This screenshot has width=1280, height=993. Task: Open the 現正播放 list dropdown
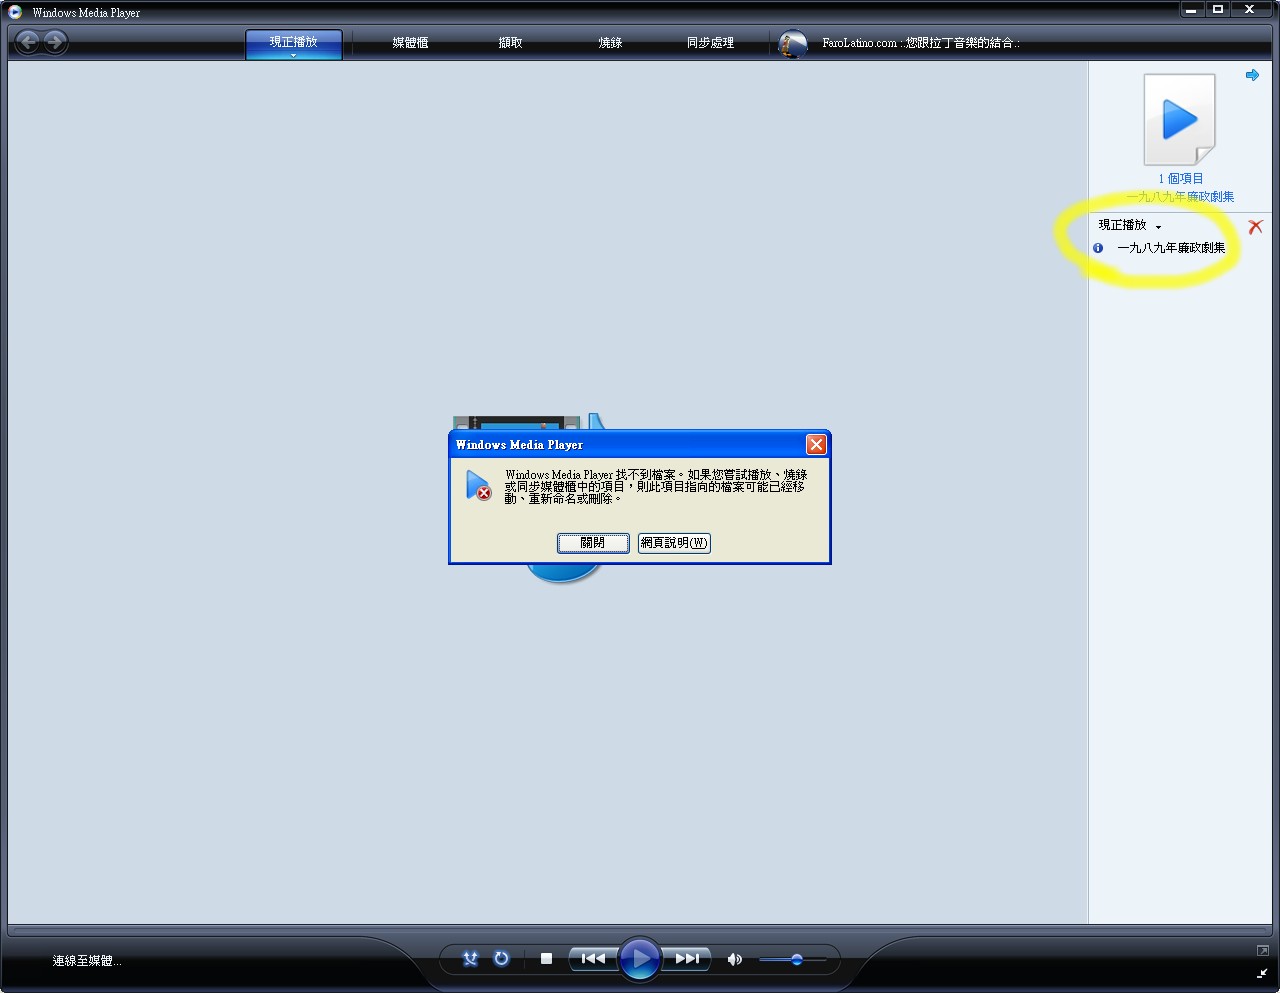[1130, 226]
